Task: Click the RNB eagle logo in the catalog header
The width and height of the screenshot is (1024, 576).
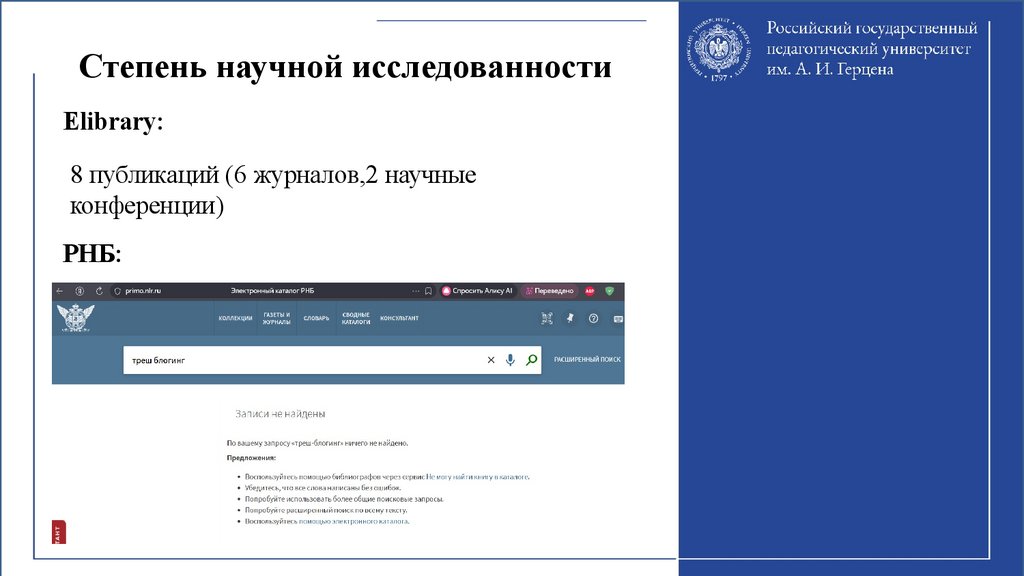Action: click(76, 318)
